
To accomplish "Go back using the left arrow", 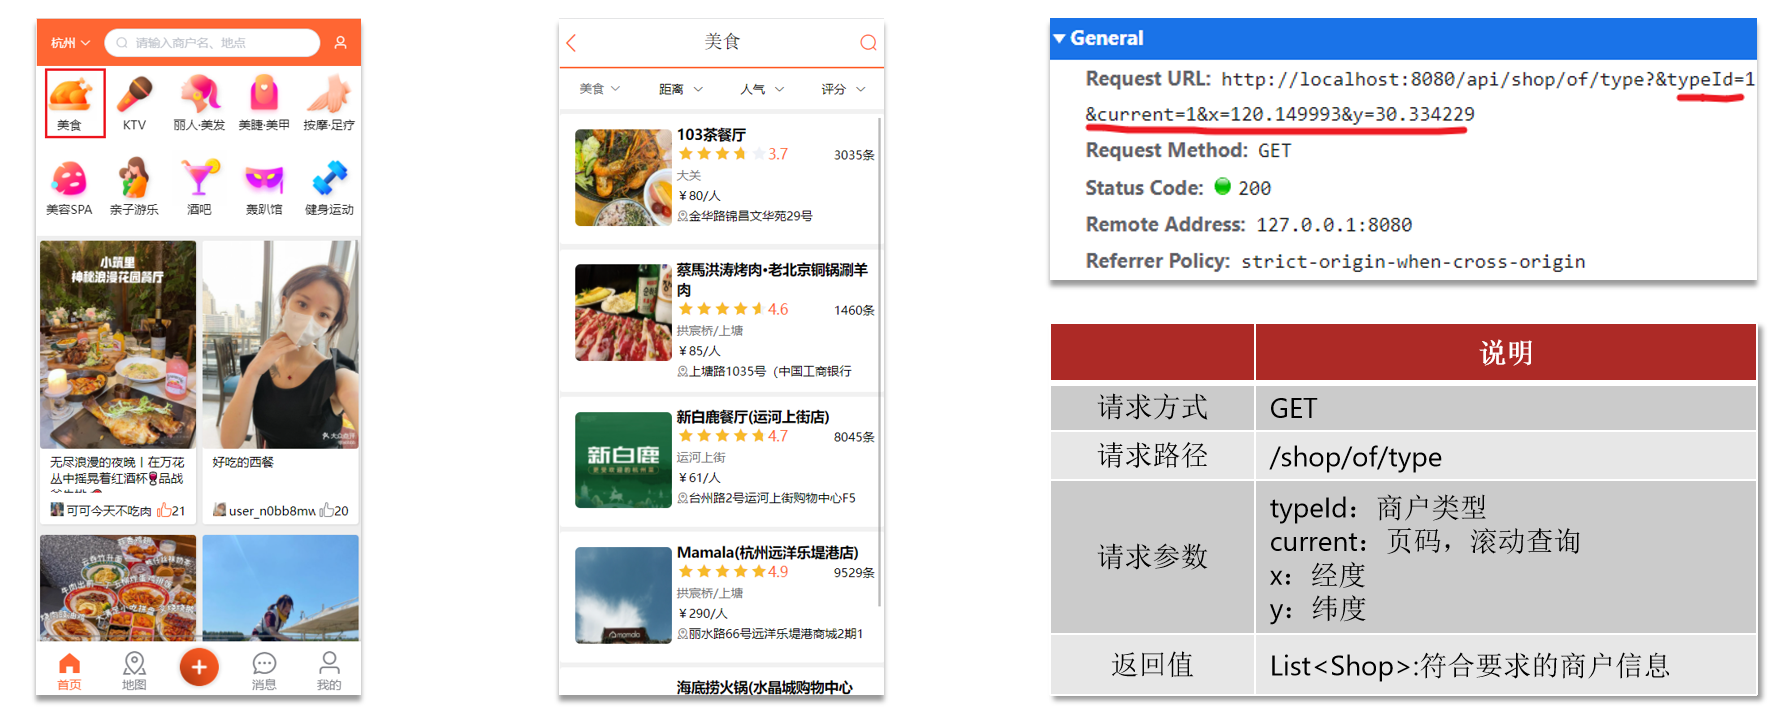I will pos(572,43).
